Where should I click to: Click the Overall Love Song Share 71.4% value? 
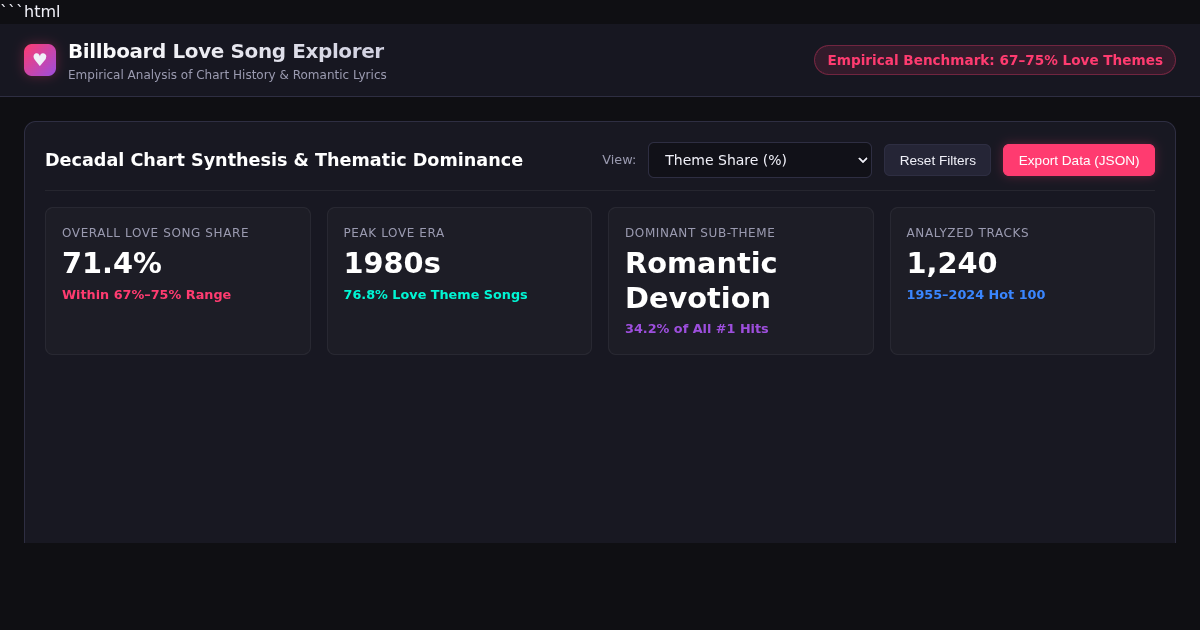[x=112, y=263]
